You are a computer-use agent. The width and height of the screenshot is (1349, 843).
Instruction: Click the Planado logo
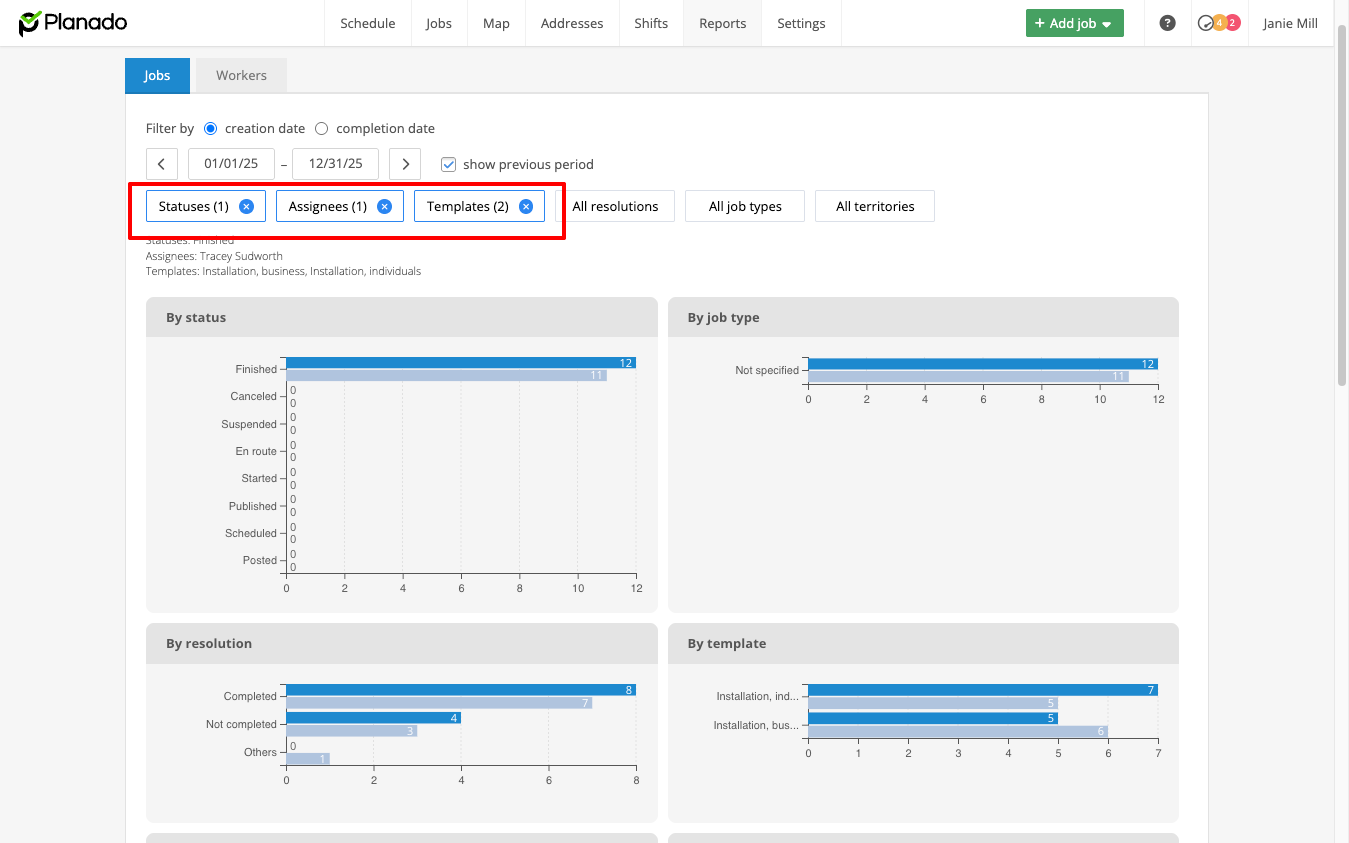tap(73, 22)
